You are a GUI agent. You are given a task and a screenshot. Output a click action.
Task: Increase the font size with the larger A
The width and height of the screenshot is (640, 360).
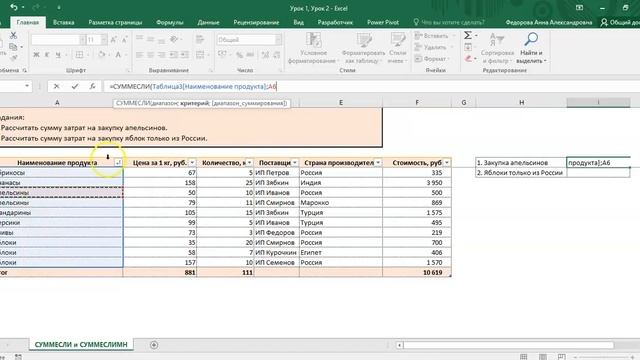click(113, 39)
